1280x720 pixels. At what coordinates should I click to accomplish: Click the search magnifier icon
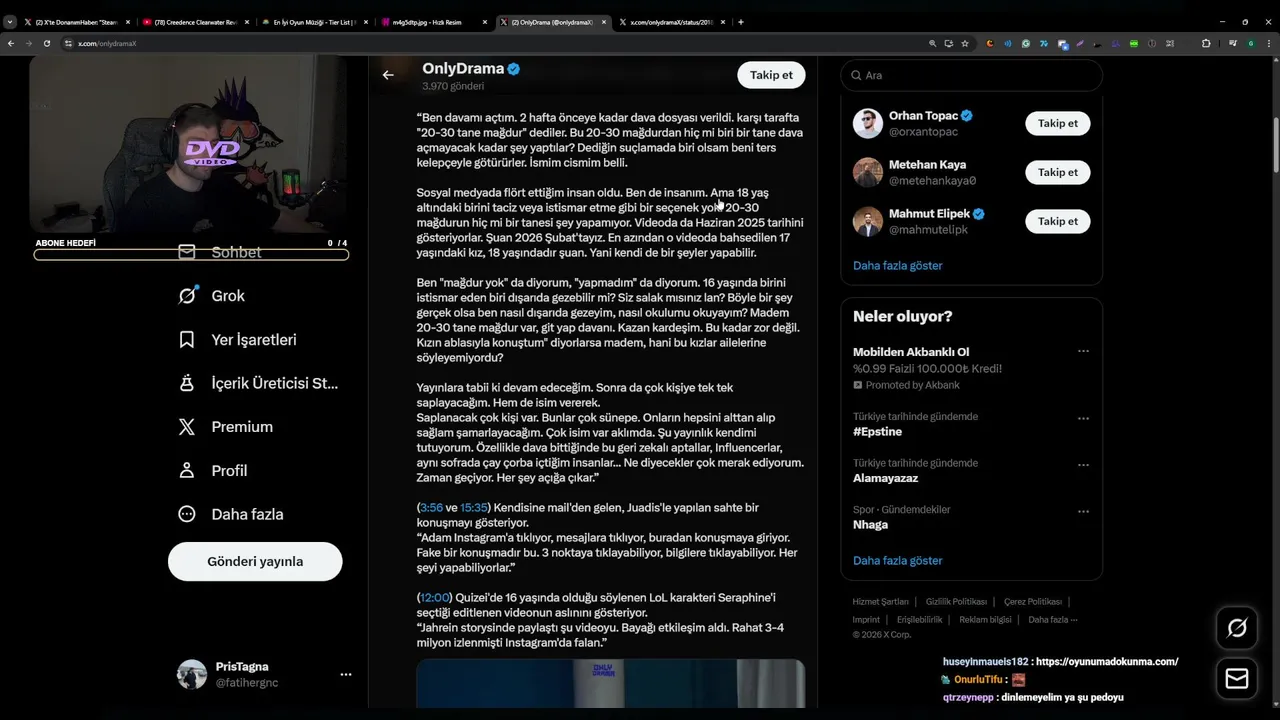[x=857, y=75]
